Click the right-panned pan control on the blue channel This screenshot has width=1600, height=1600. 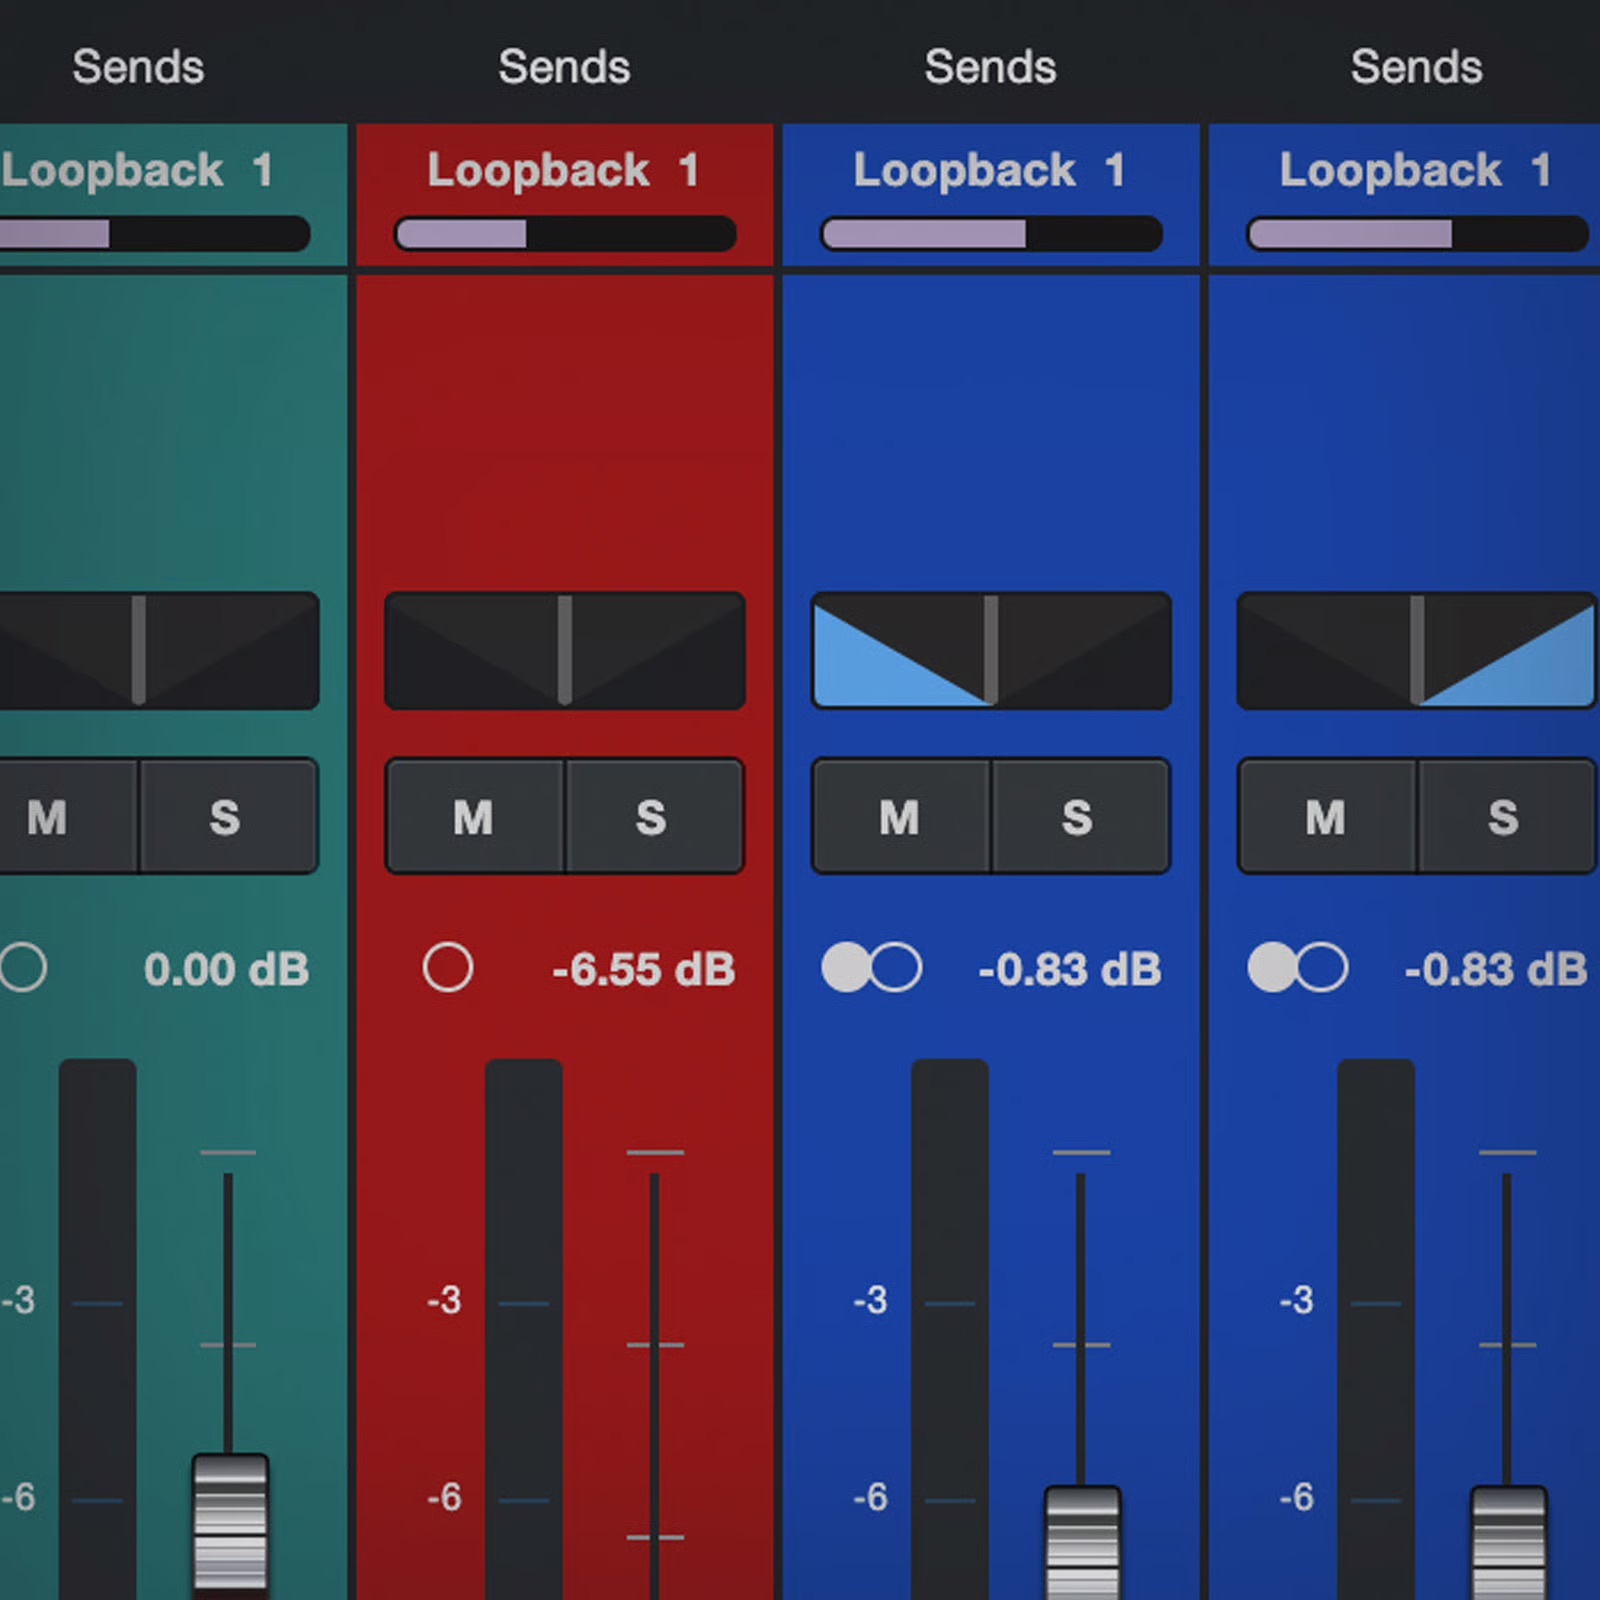(1416, 651)
